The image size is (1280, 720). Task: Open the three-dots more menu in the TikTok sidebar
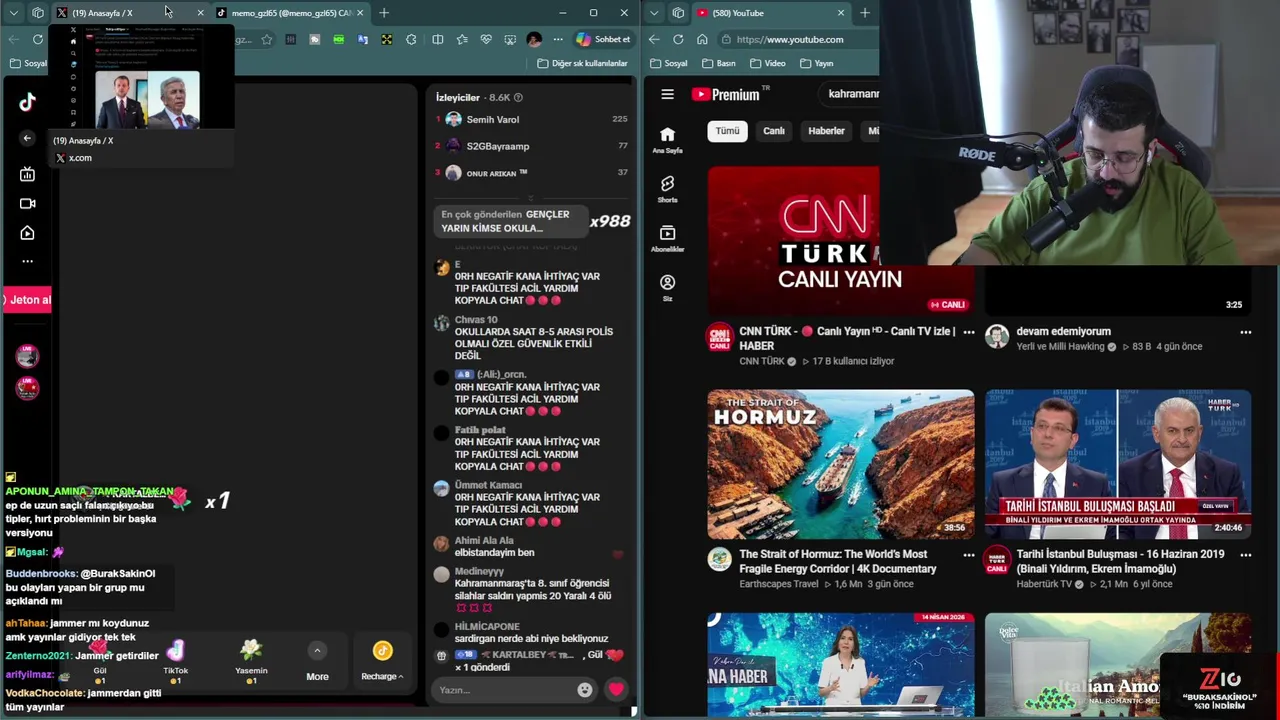[x=27, y=261]
